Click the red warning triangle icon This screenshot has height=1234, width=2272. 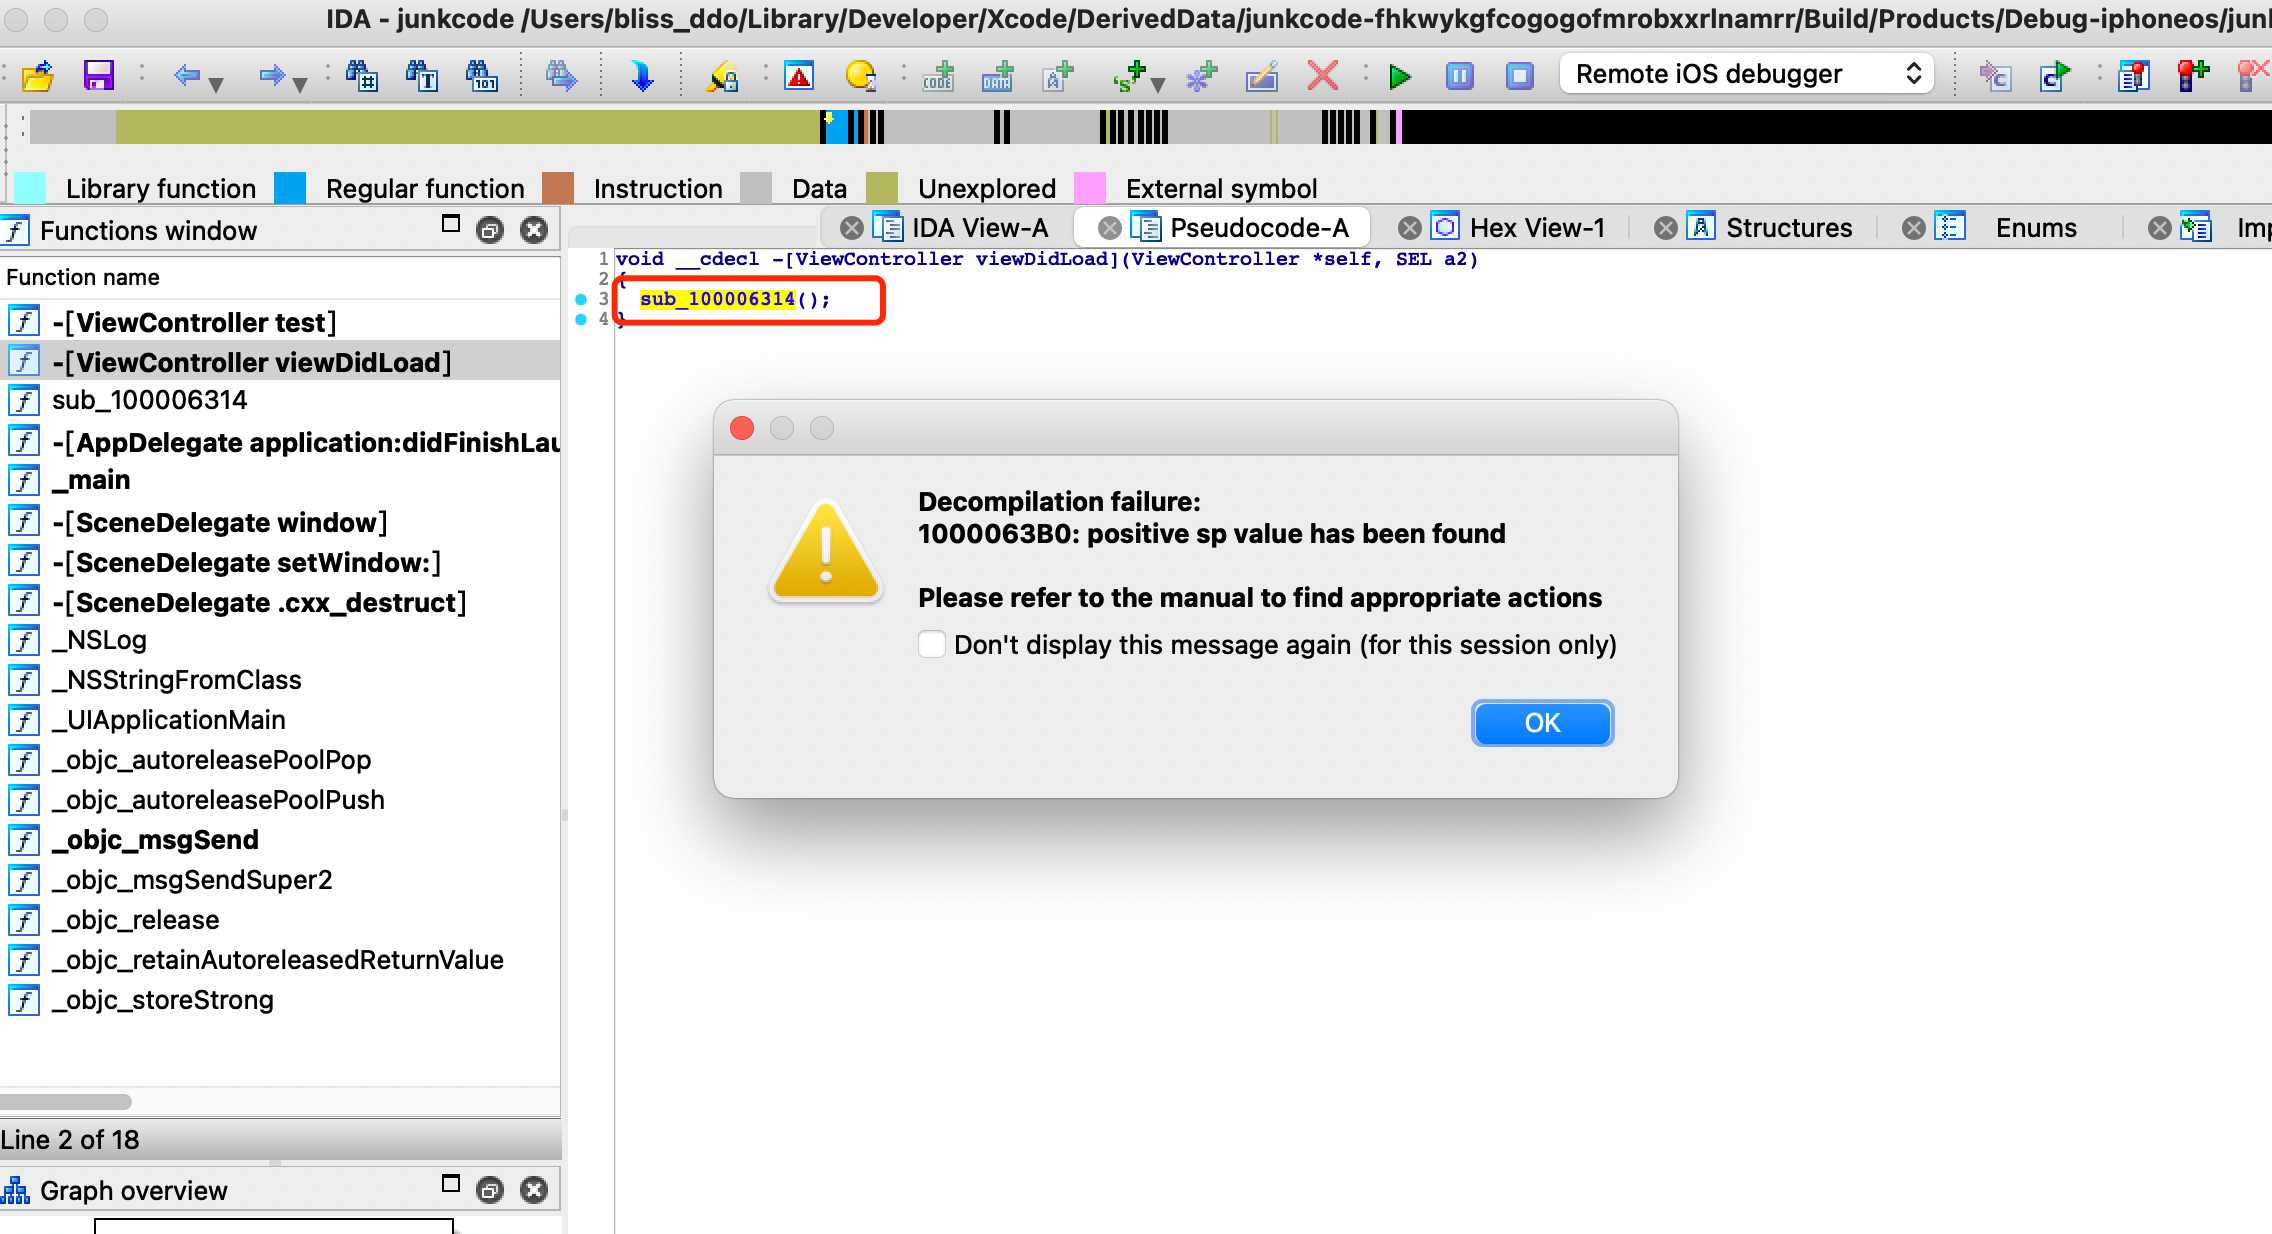point(799,76)
